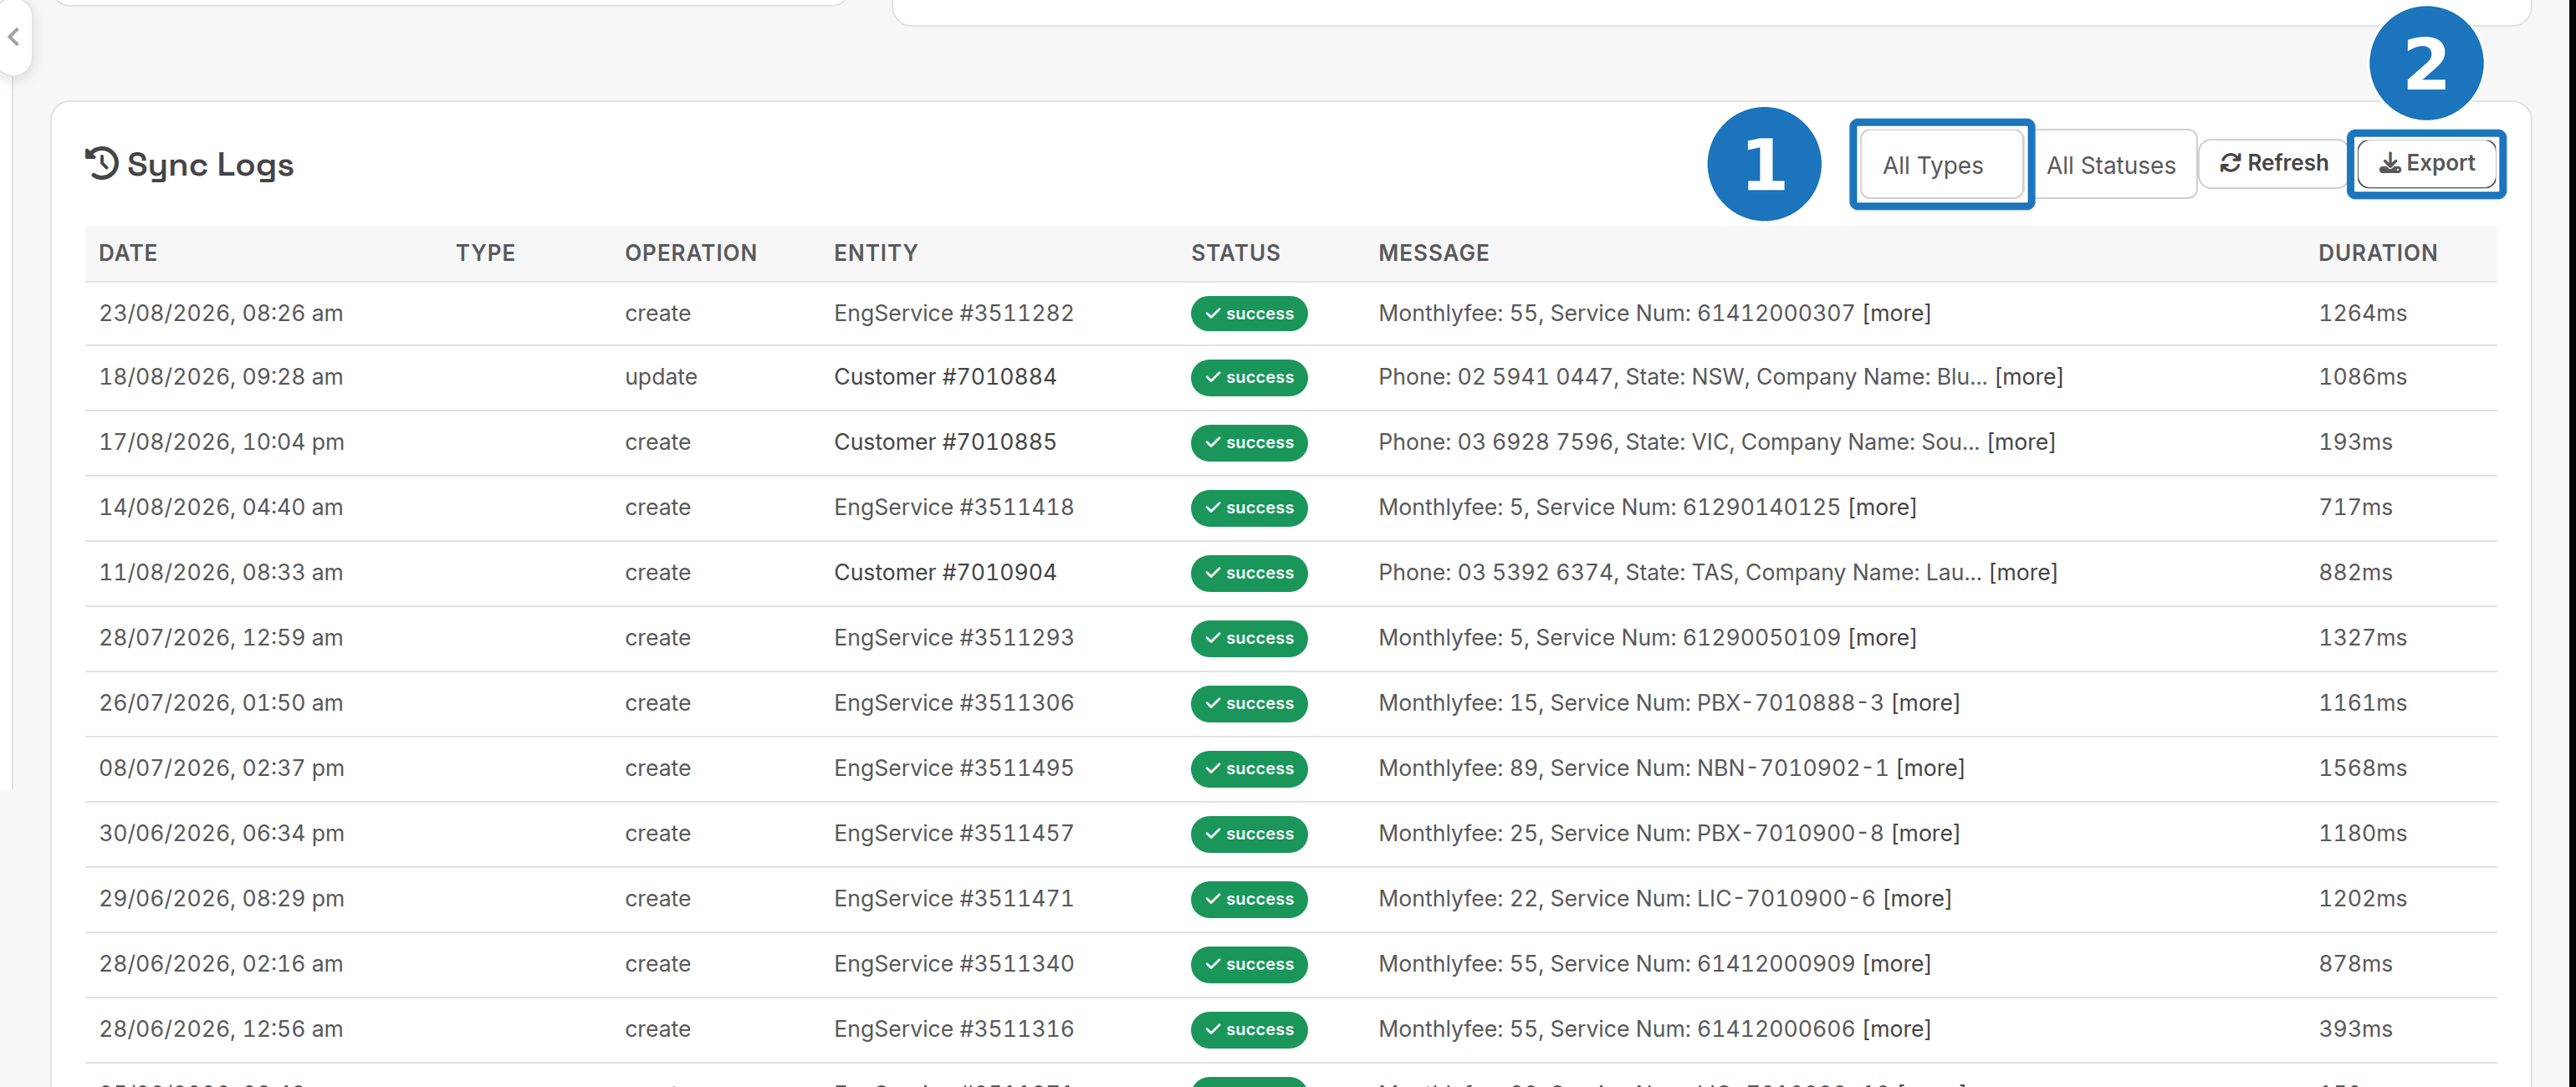Click date 23/08/2026, 08:26 am
The image size is (2576, 1087).
221,313
